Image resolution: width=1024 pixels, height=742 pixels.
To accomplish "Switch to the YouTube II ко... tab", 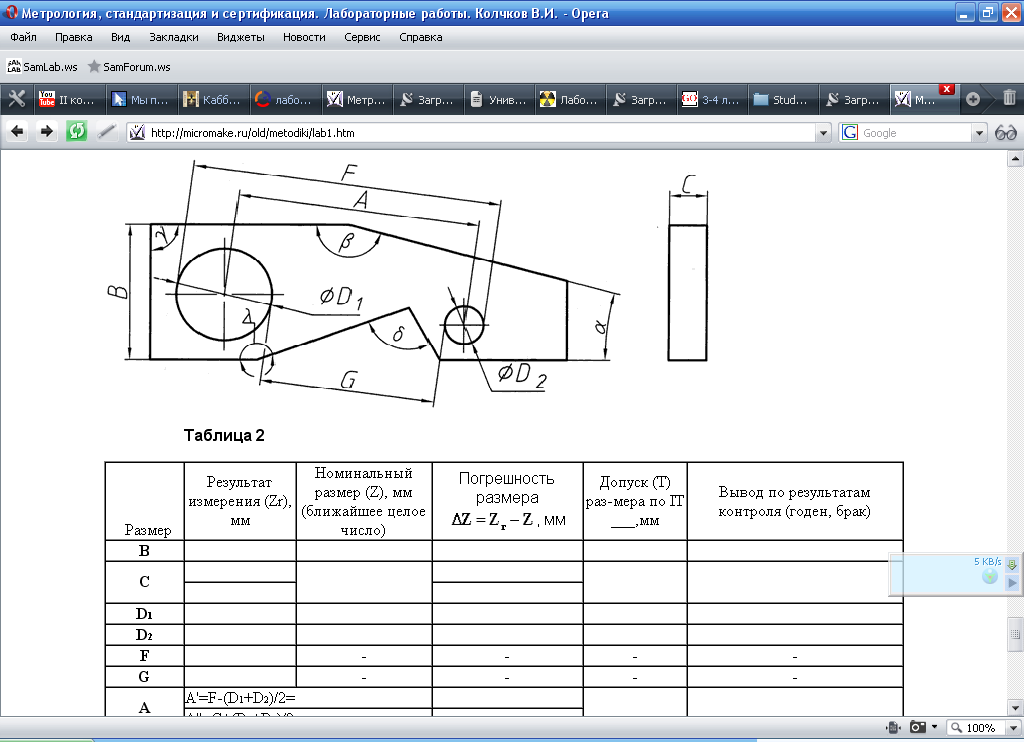I will click(x=67, y=99).
